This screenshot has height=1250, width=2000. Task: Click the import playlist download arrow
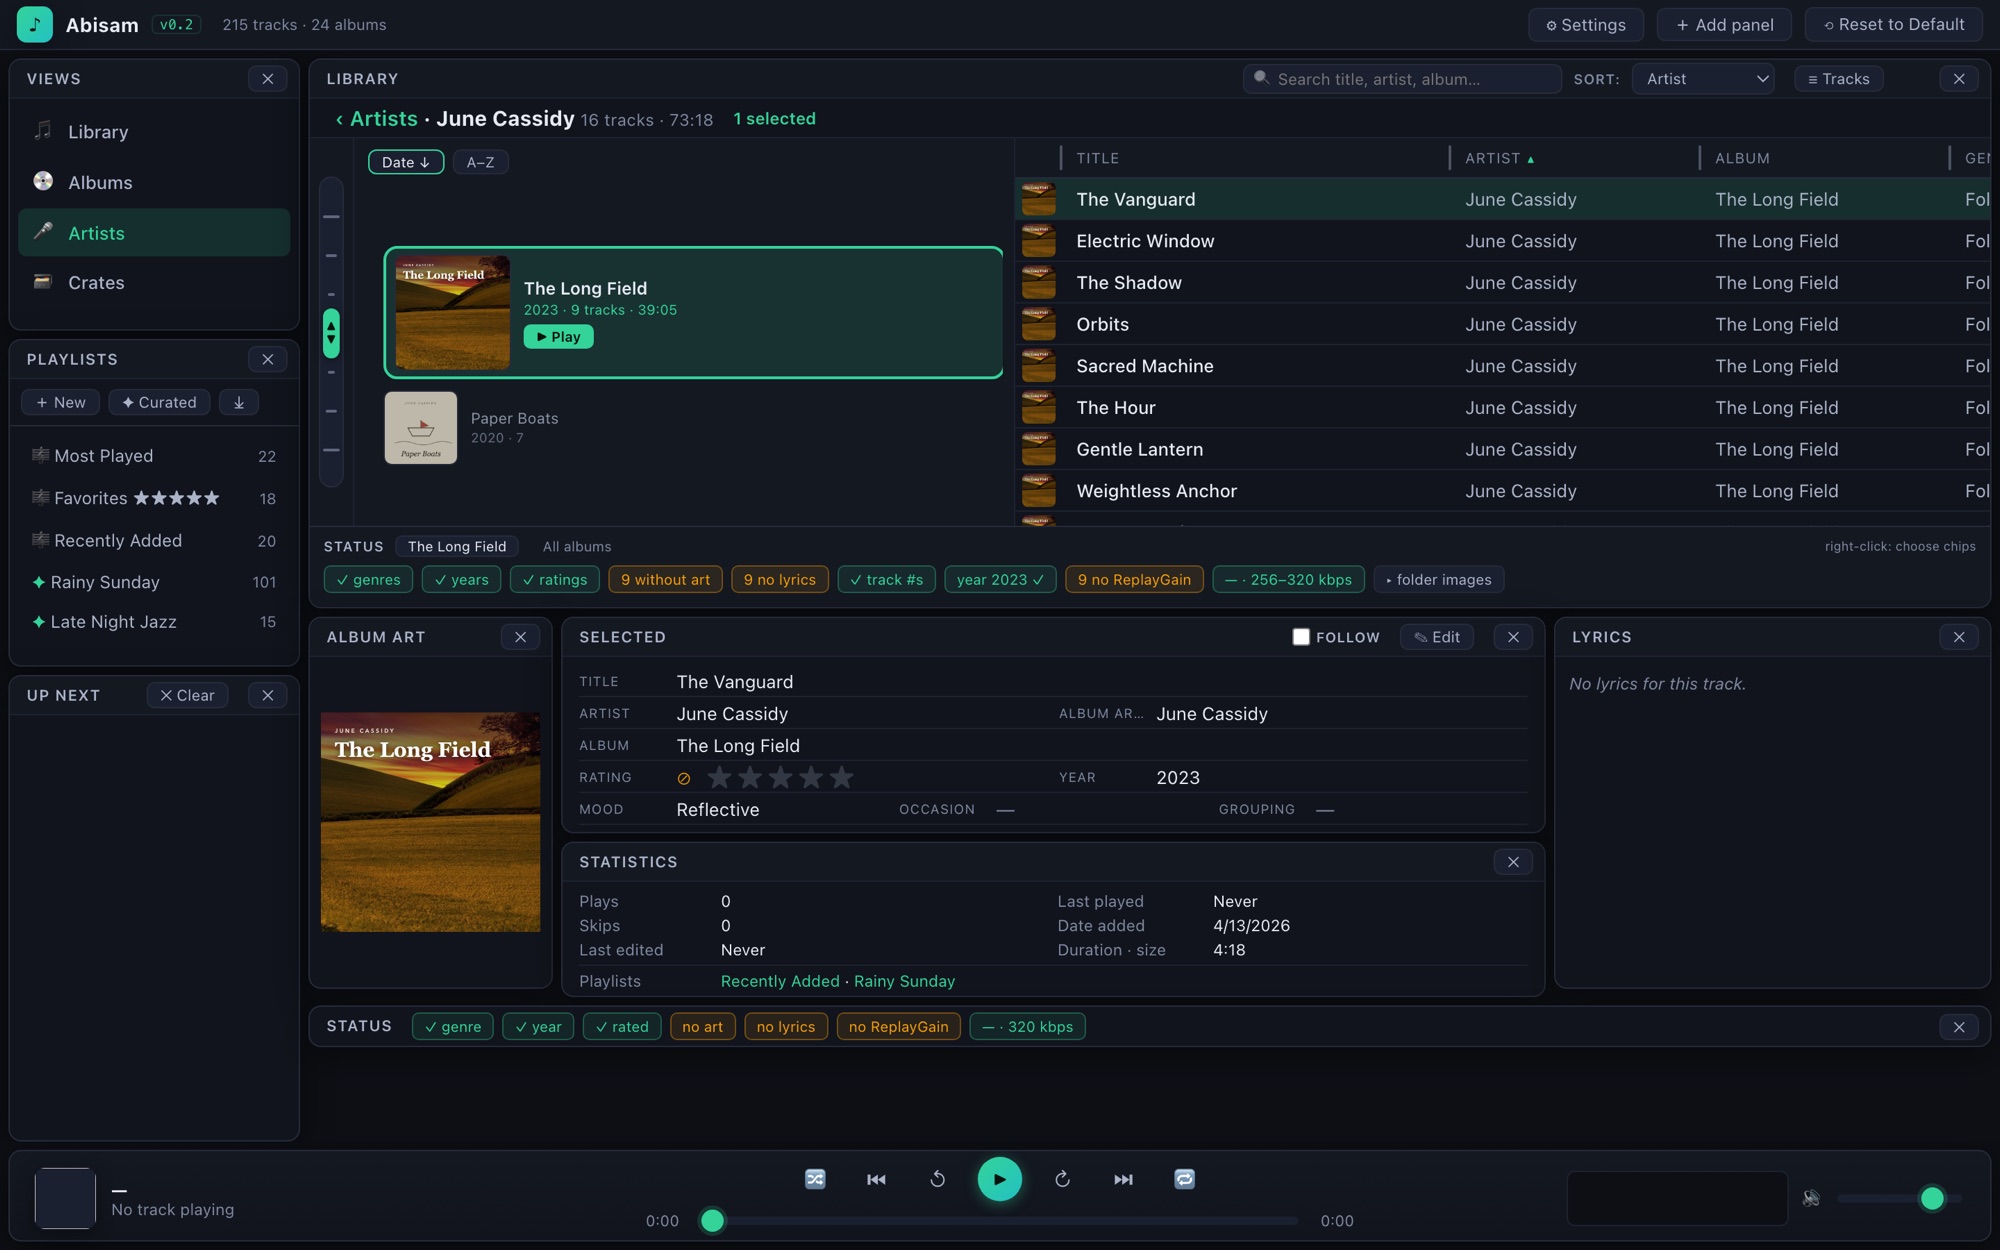coord(239,402)
